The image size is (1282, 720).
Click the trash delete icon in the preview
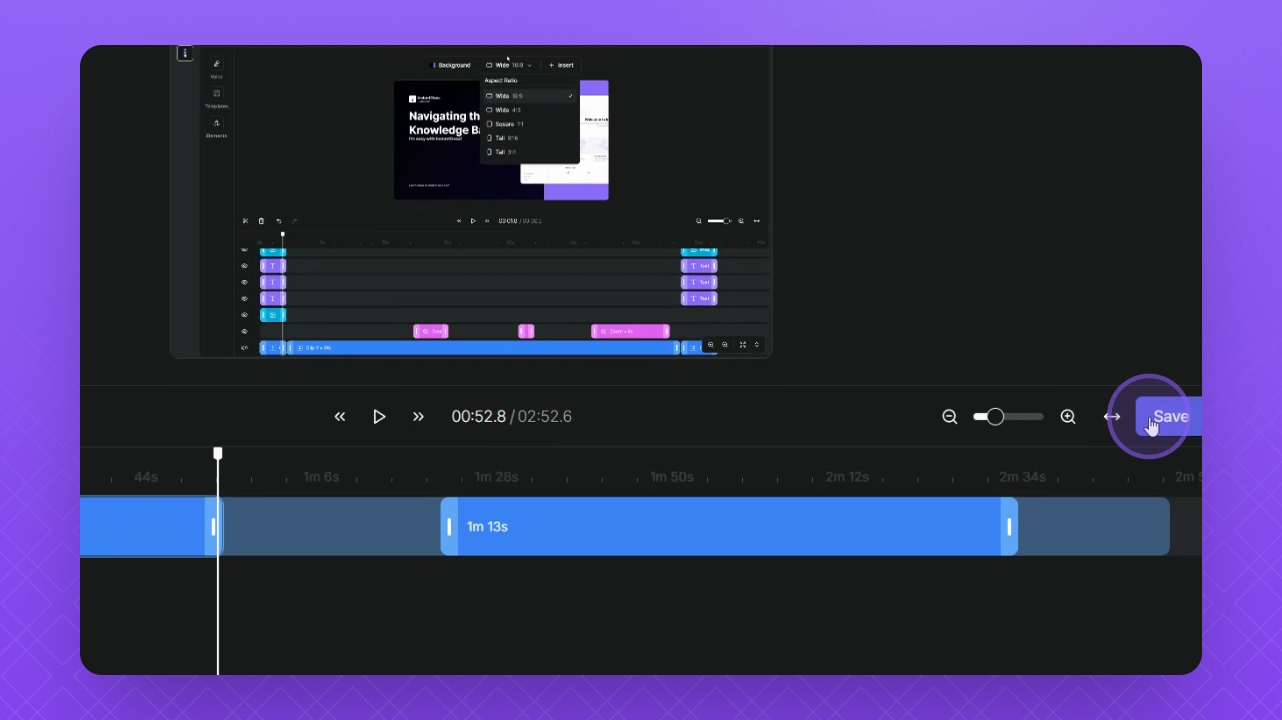pyautogui.click(x=262, y=221)
